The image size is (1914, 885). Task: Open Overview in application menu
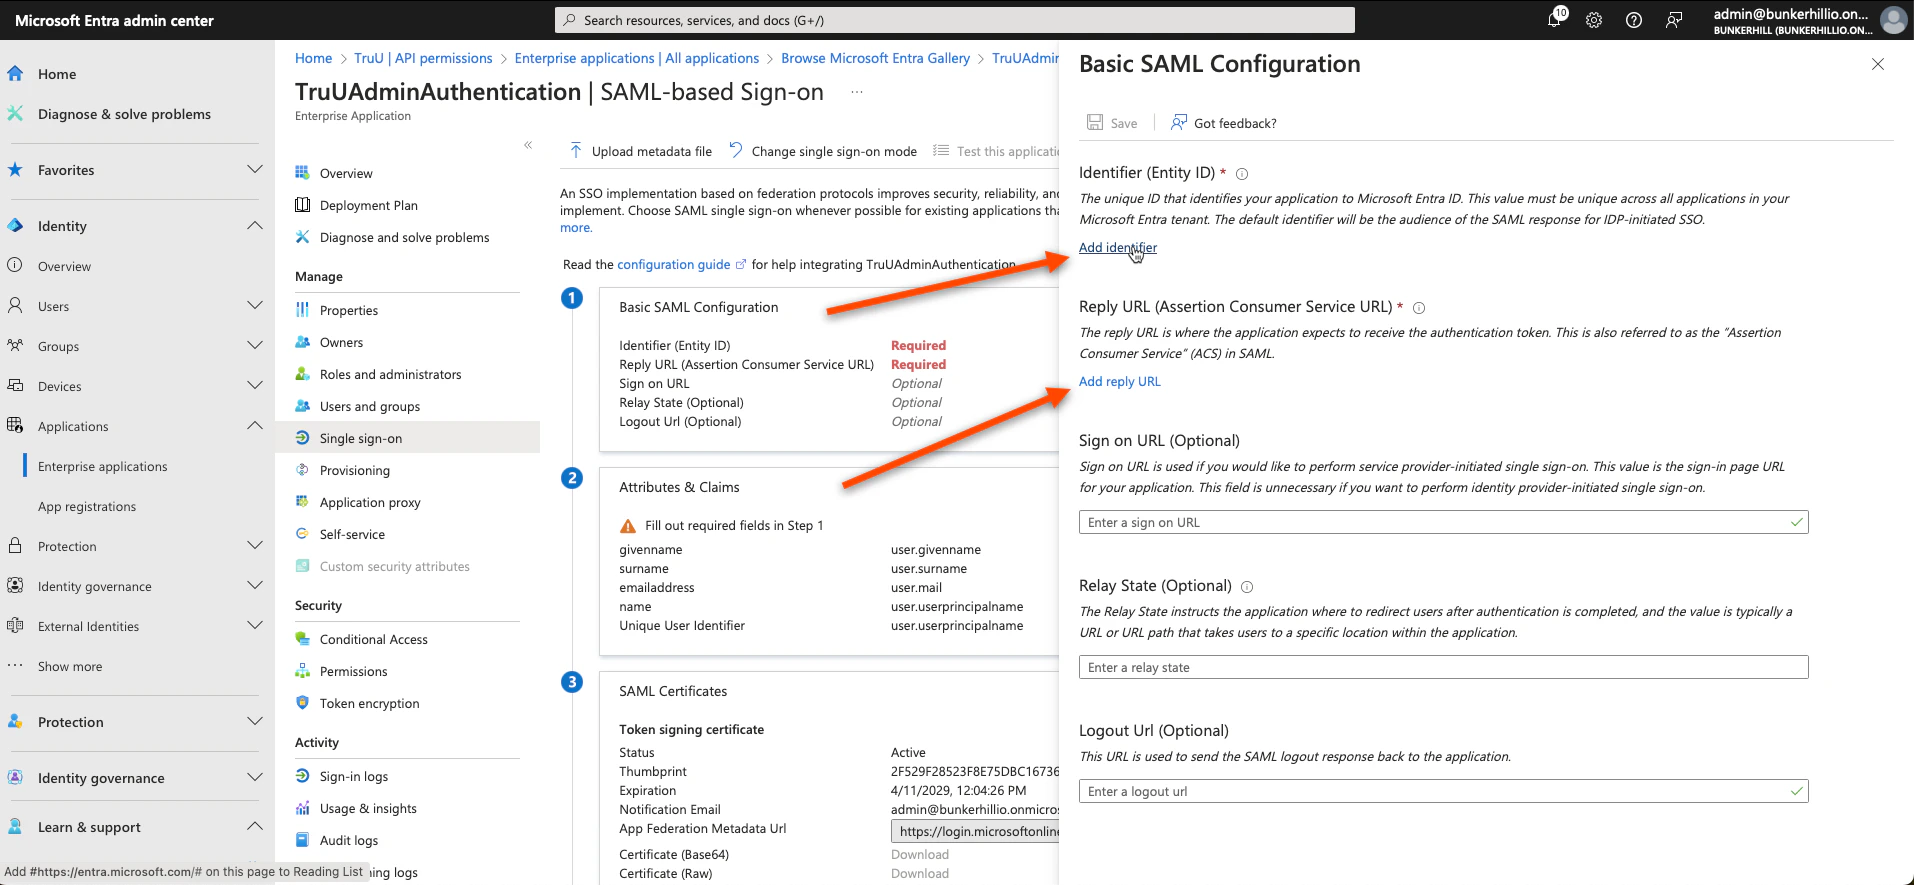346,173
